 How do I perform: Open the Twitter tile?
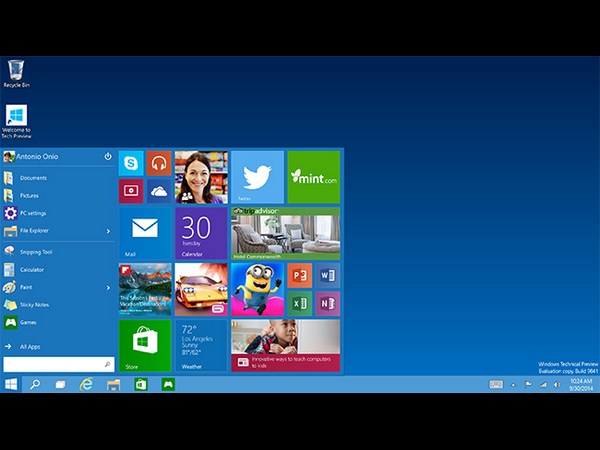(x=257, y=177)
